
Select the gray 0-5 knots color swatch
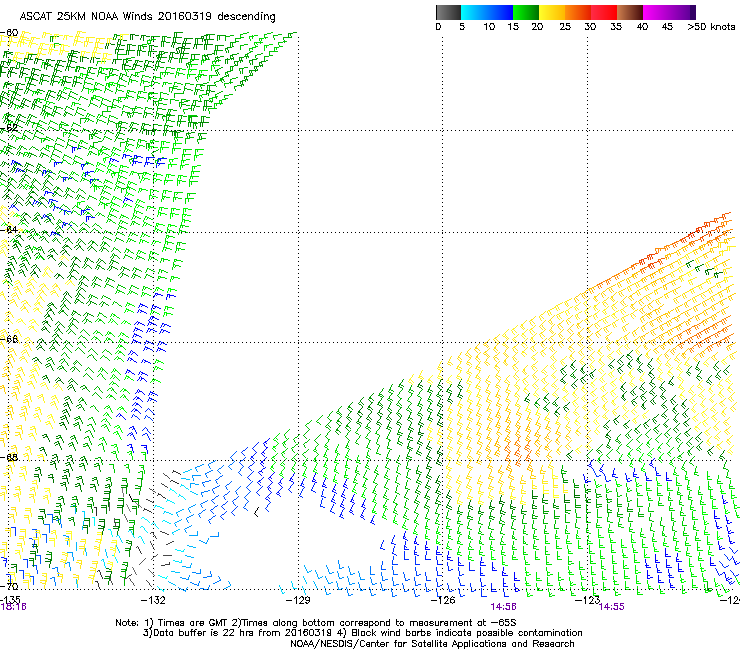pyautogui.click(x=448, y=12)
